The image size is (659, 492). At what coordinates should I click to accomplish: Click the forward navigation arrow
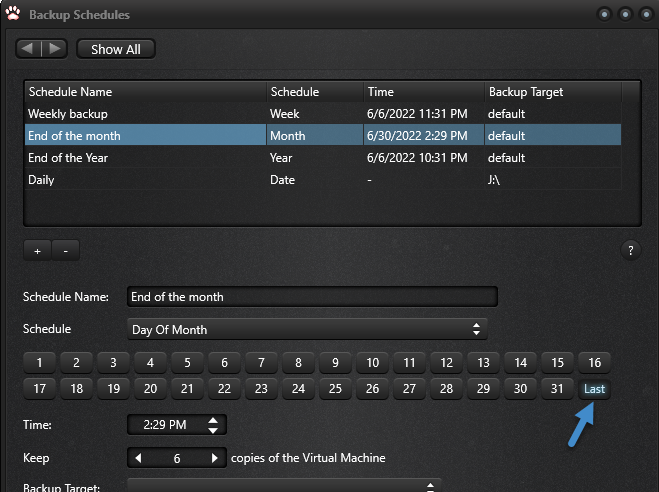[x=54, y=49]
